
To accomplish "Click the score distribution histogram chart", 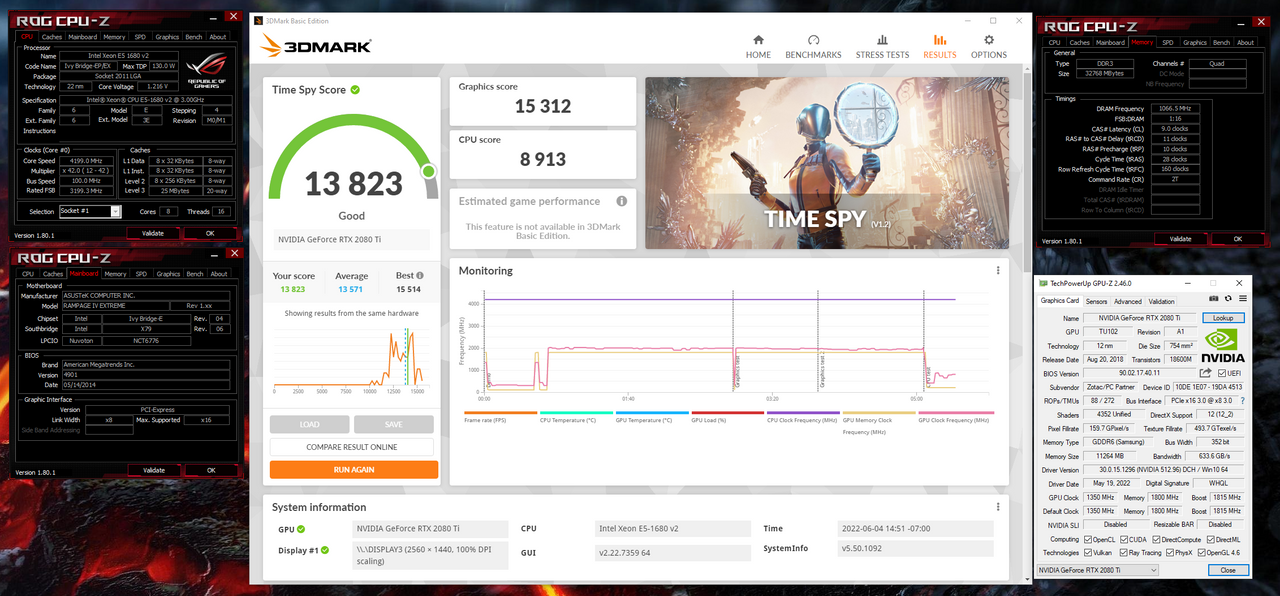I will click(352, 360).
